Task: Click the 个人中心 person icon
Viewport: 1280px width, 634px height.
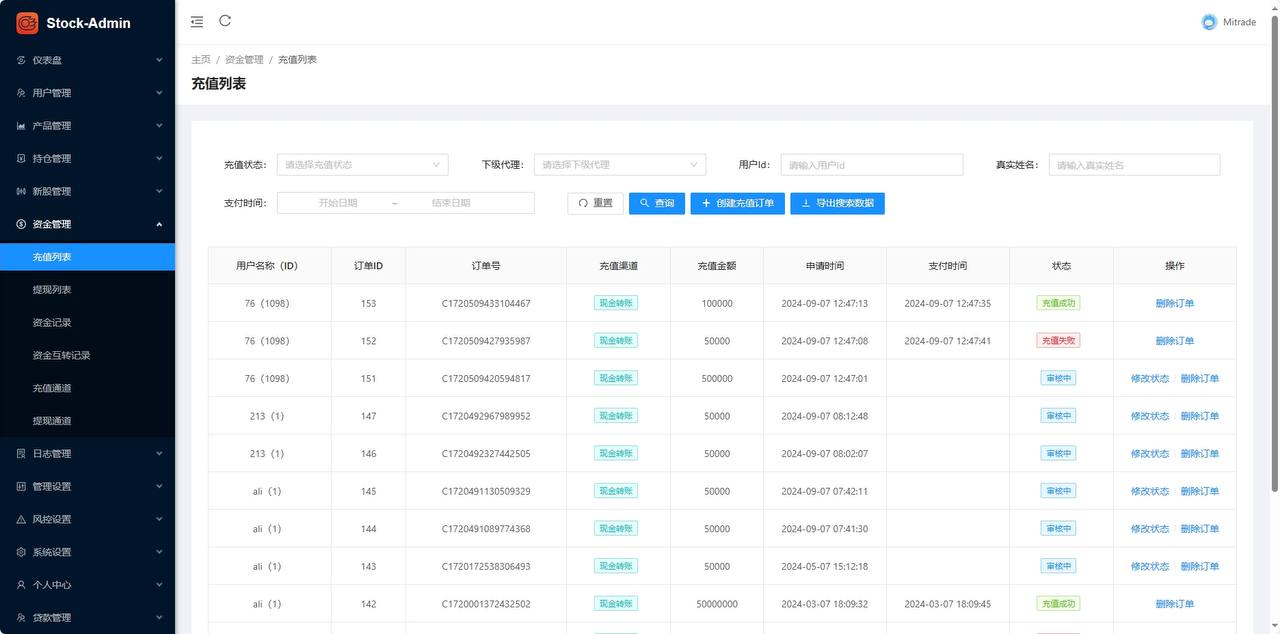Action: click(x=22, y=585)
